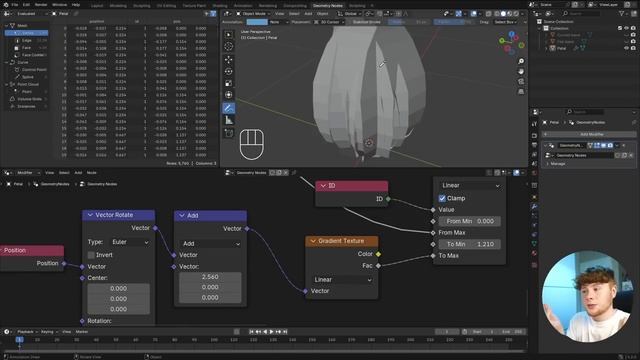This screenshot has width=640, height=360.
Task: Click the Stabilize Stroke button
Action: click(366, 22)
